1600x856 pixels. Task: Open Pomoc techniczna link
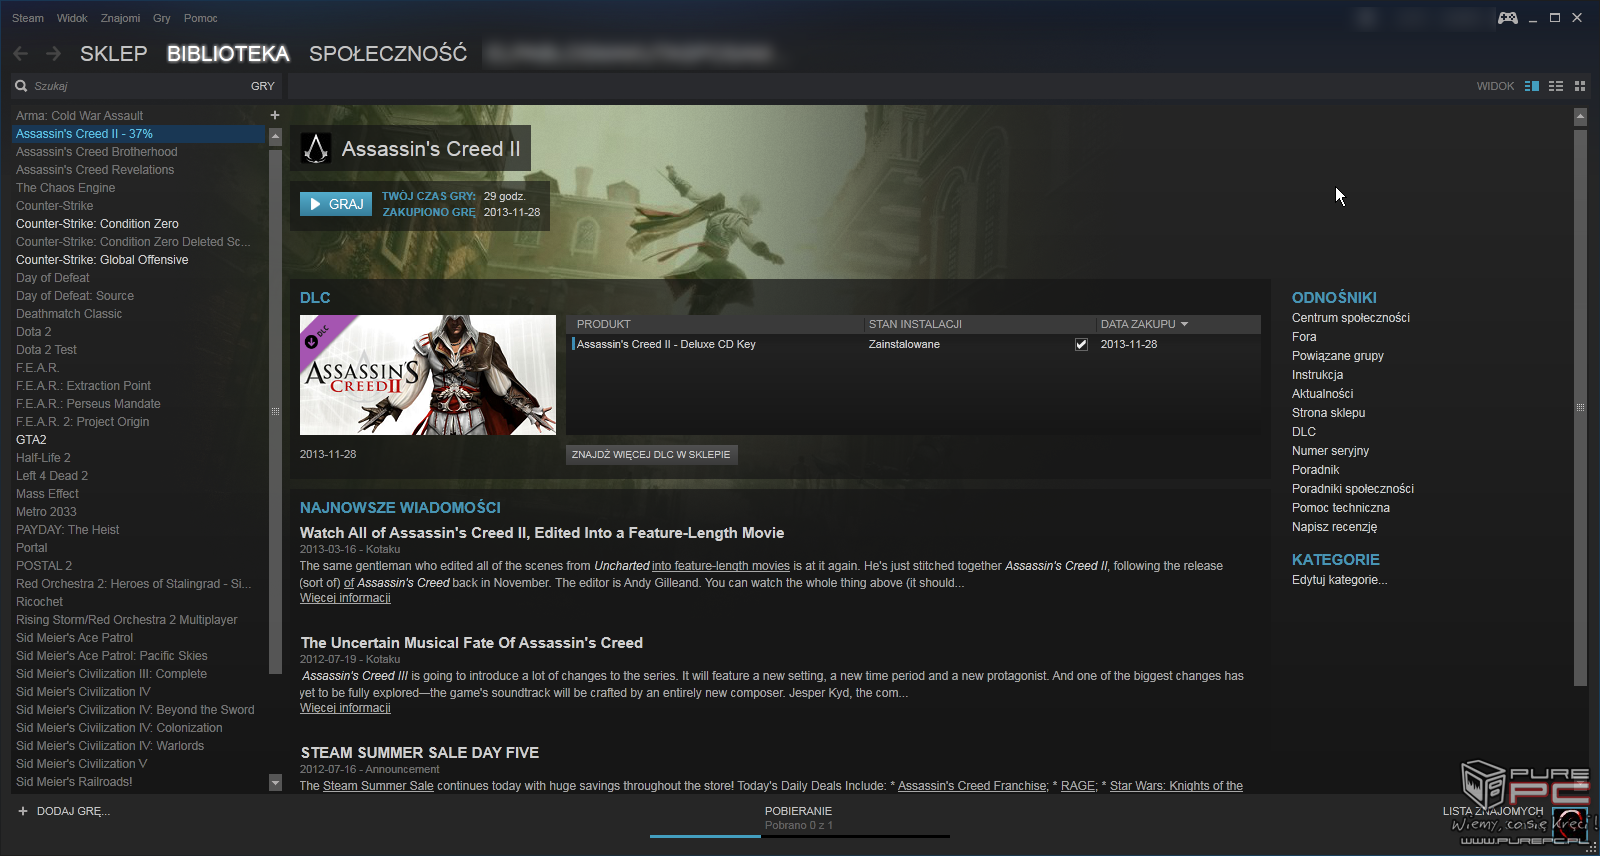pos(1341,508)
